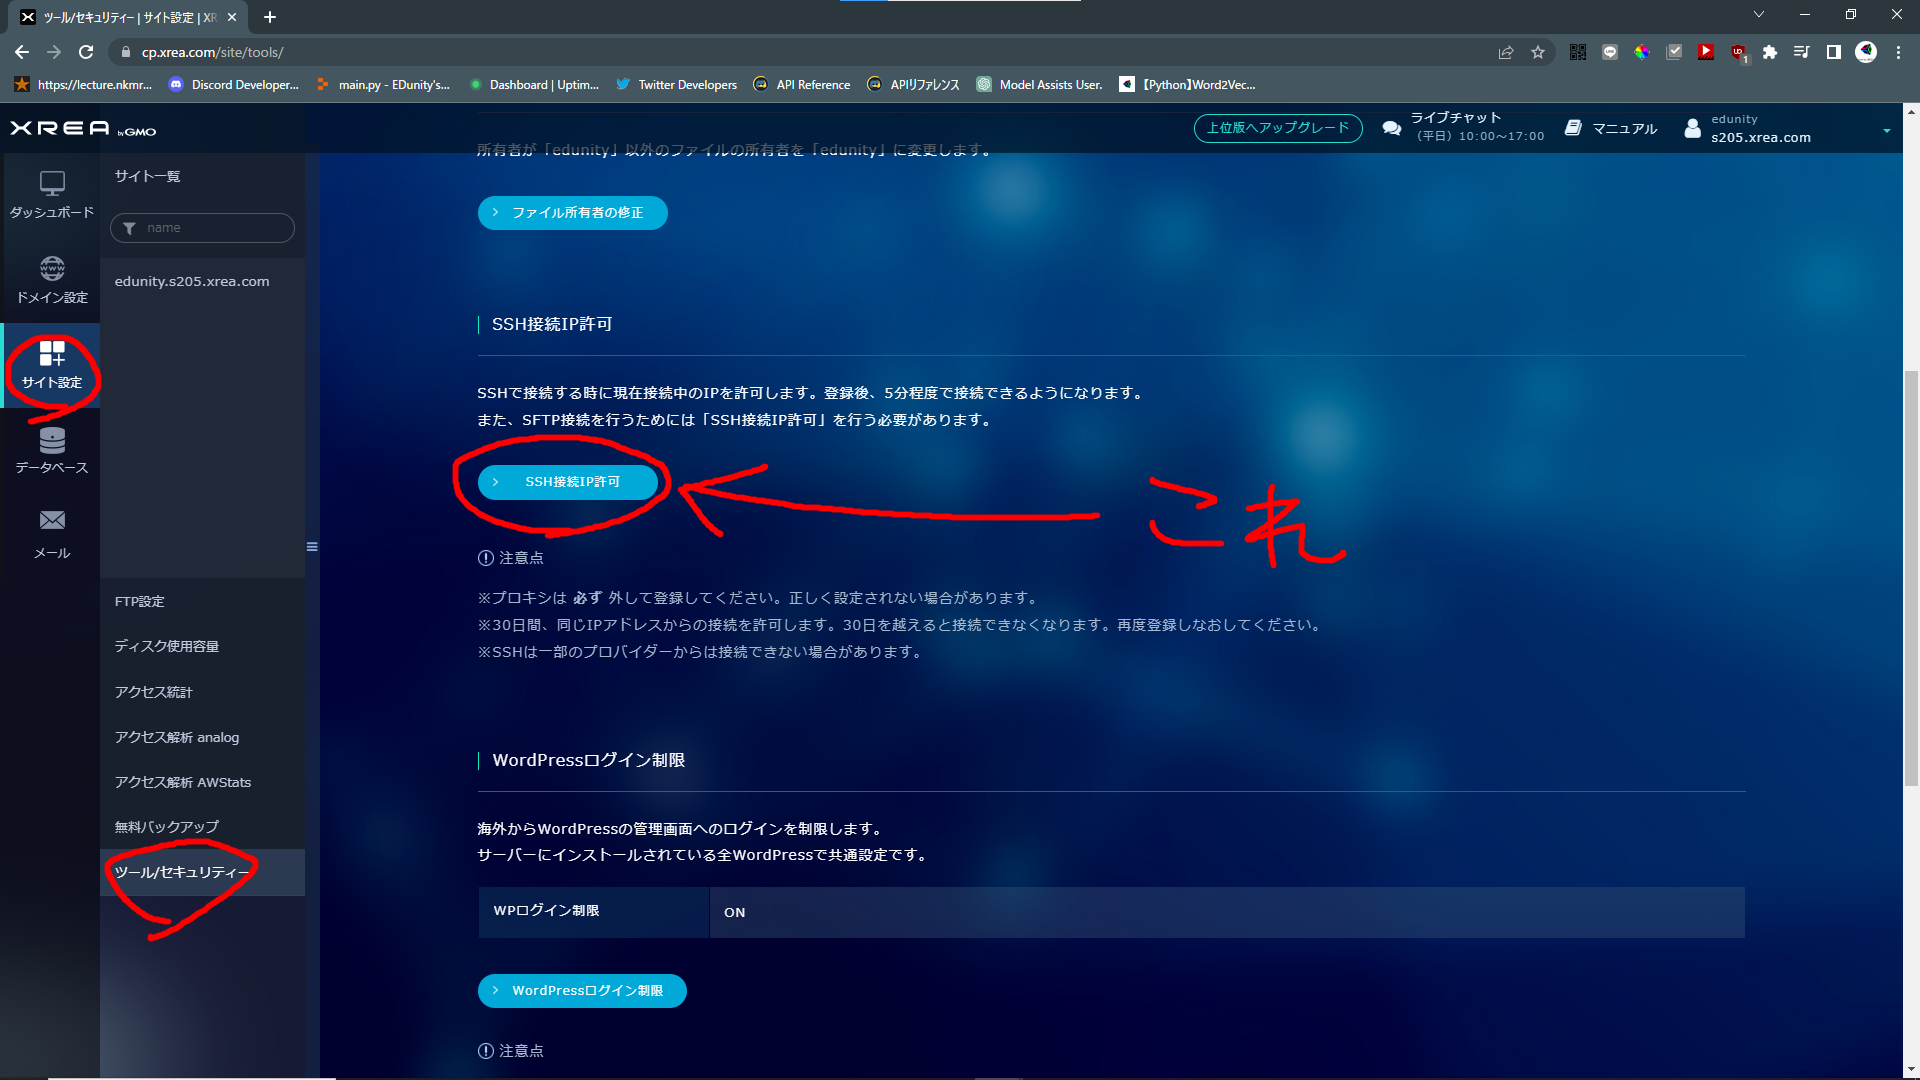Open ライブチャット via the chat bubble icon
Screen dimensions: 1920x1080
1391,128
